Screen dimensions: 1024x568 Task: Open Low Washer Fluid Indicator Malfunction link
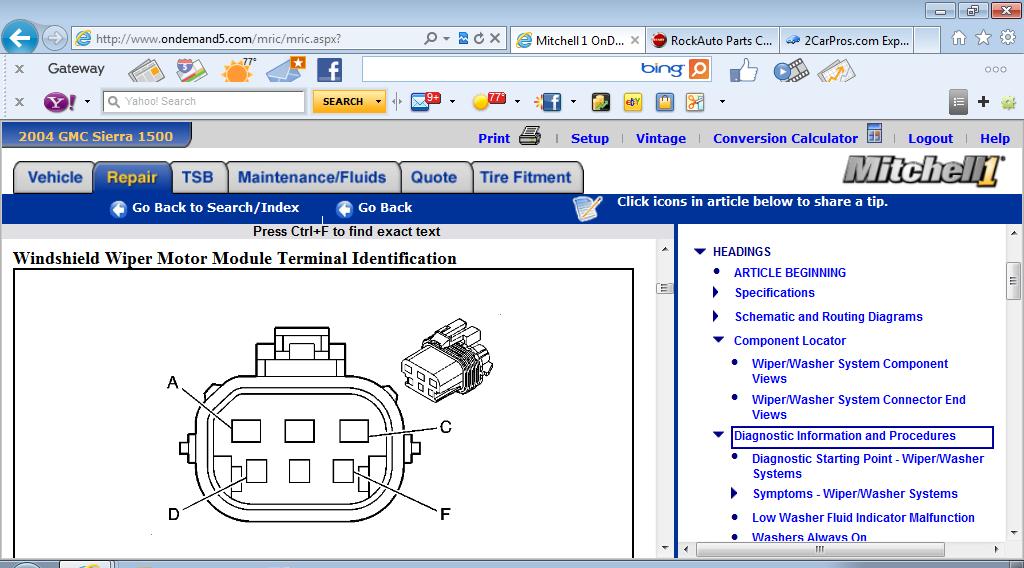(x=863, y=518)
